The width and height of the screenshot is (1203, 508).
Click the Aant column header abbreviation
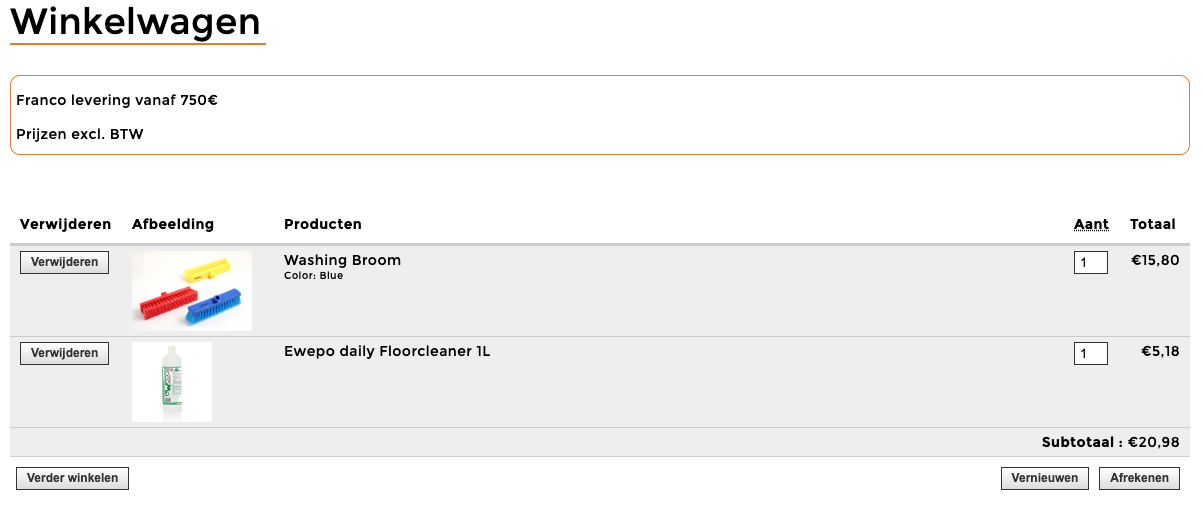click(x=1091, y=224)
